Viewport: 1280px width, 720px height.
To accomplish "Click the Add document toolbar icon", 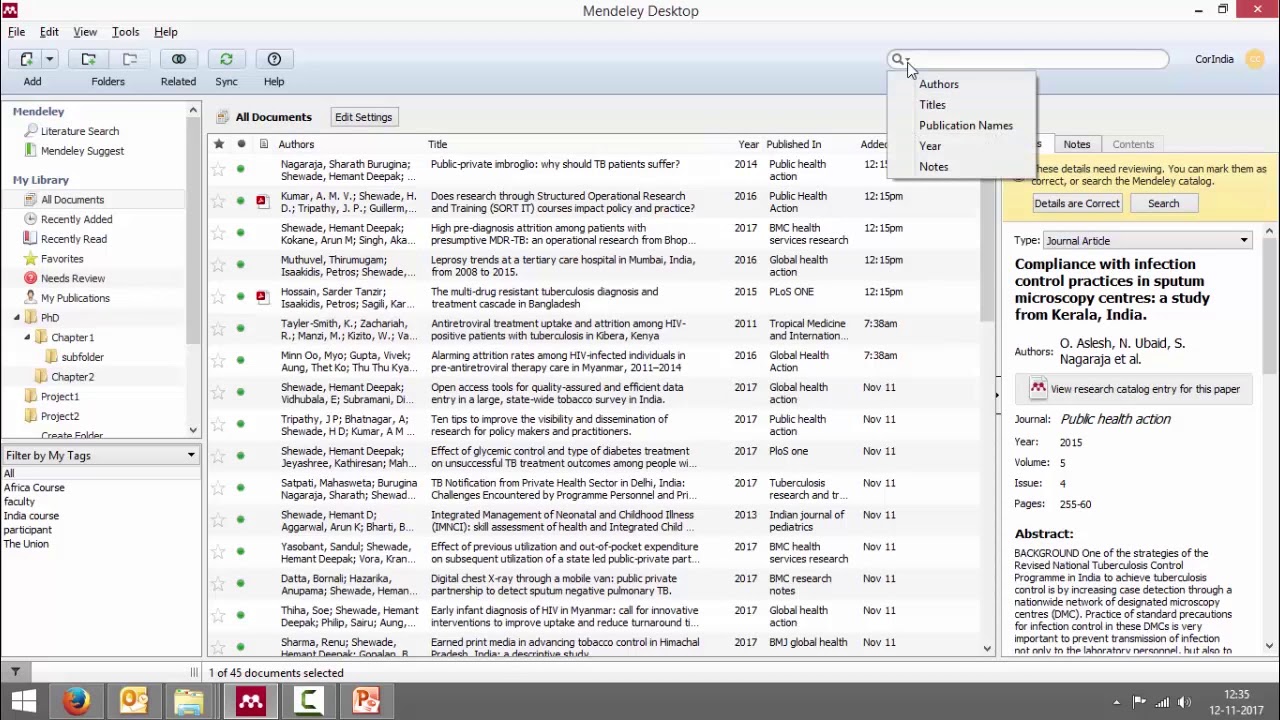I will click(x=27, y=59).
